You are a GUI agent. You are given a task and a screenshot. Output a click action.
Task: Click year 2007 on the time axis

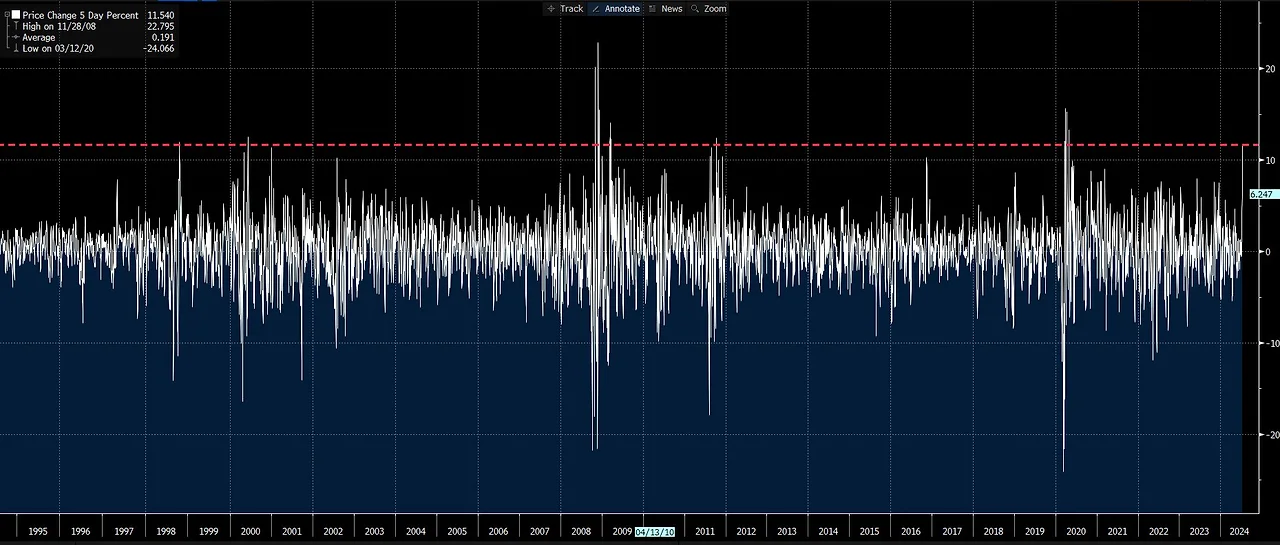pyautogui.click(x=539, y=532)
